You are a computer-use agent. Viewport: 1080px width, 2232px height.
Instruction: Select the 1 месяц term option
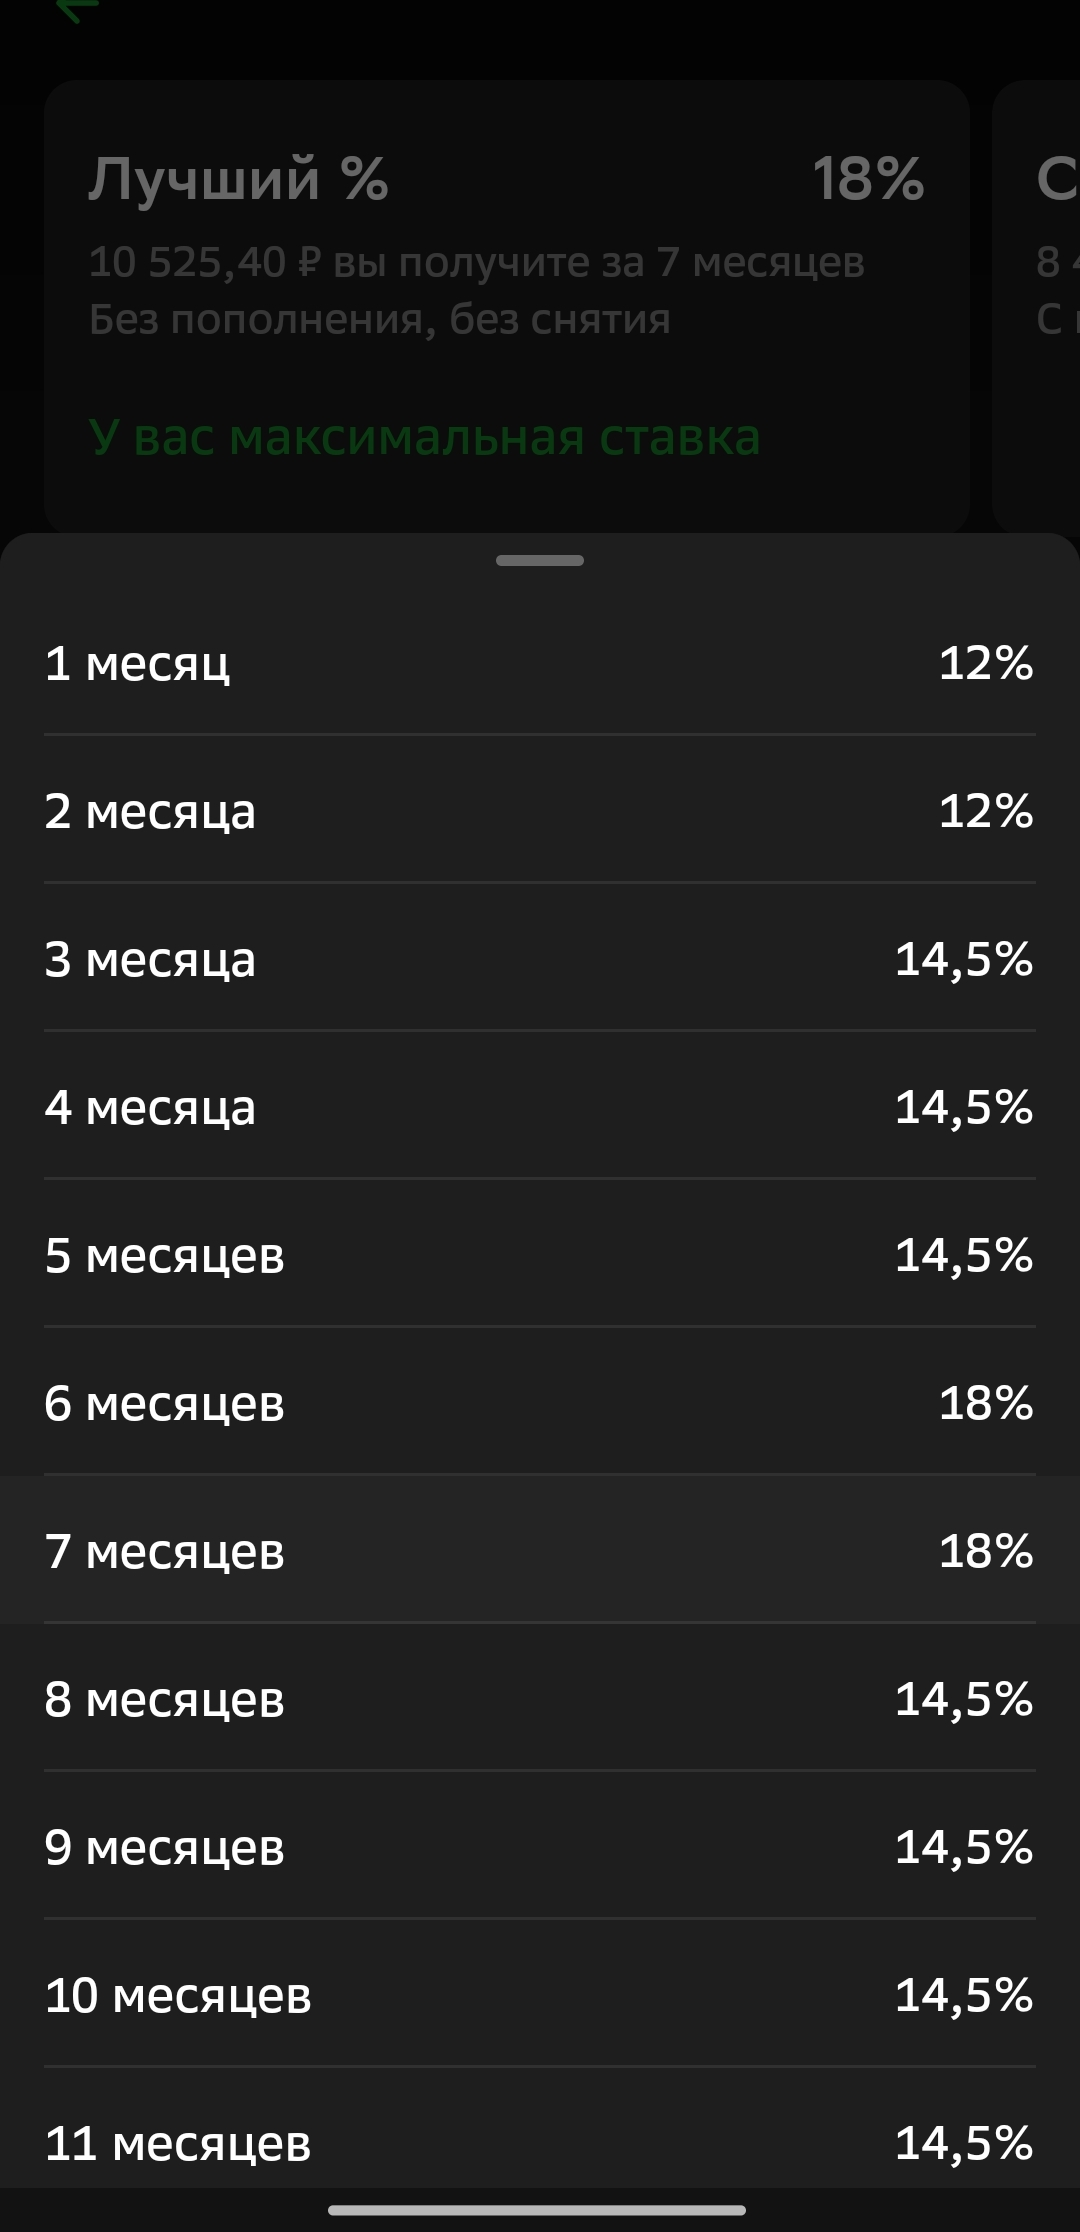click(x=540, y=662)
